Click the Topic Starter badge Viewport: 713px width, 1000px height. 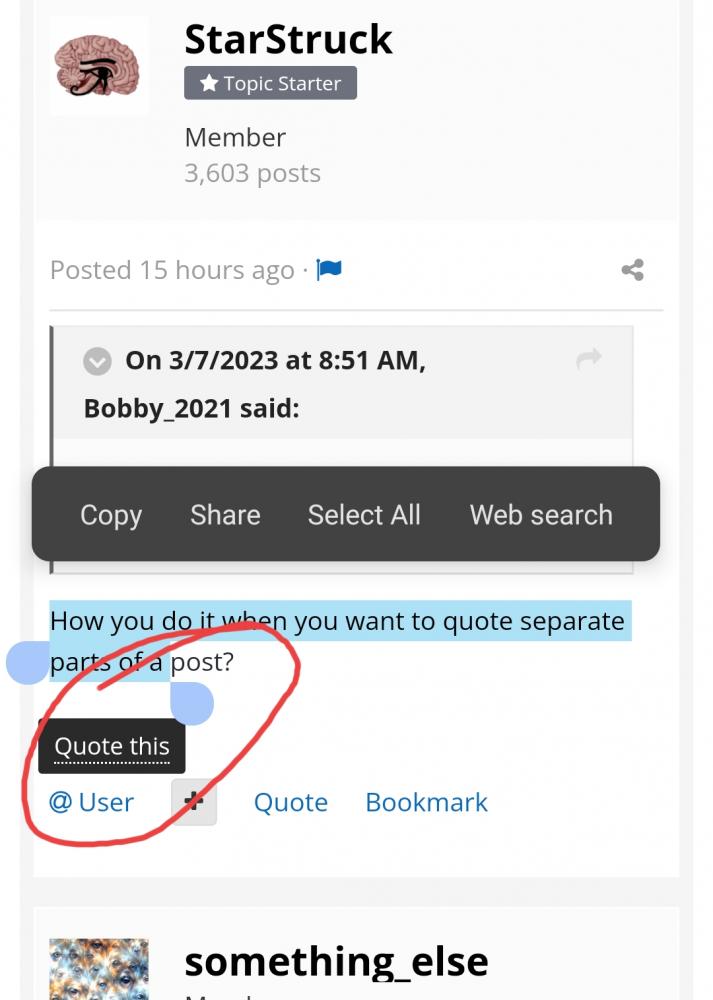point(270,83)
